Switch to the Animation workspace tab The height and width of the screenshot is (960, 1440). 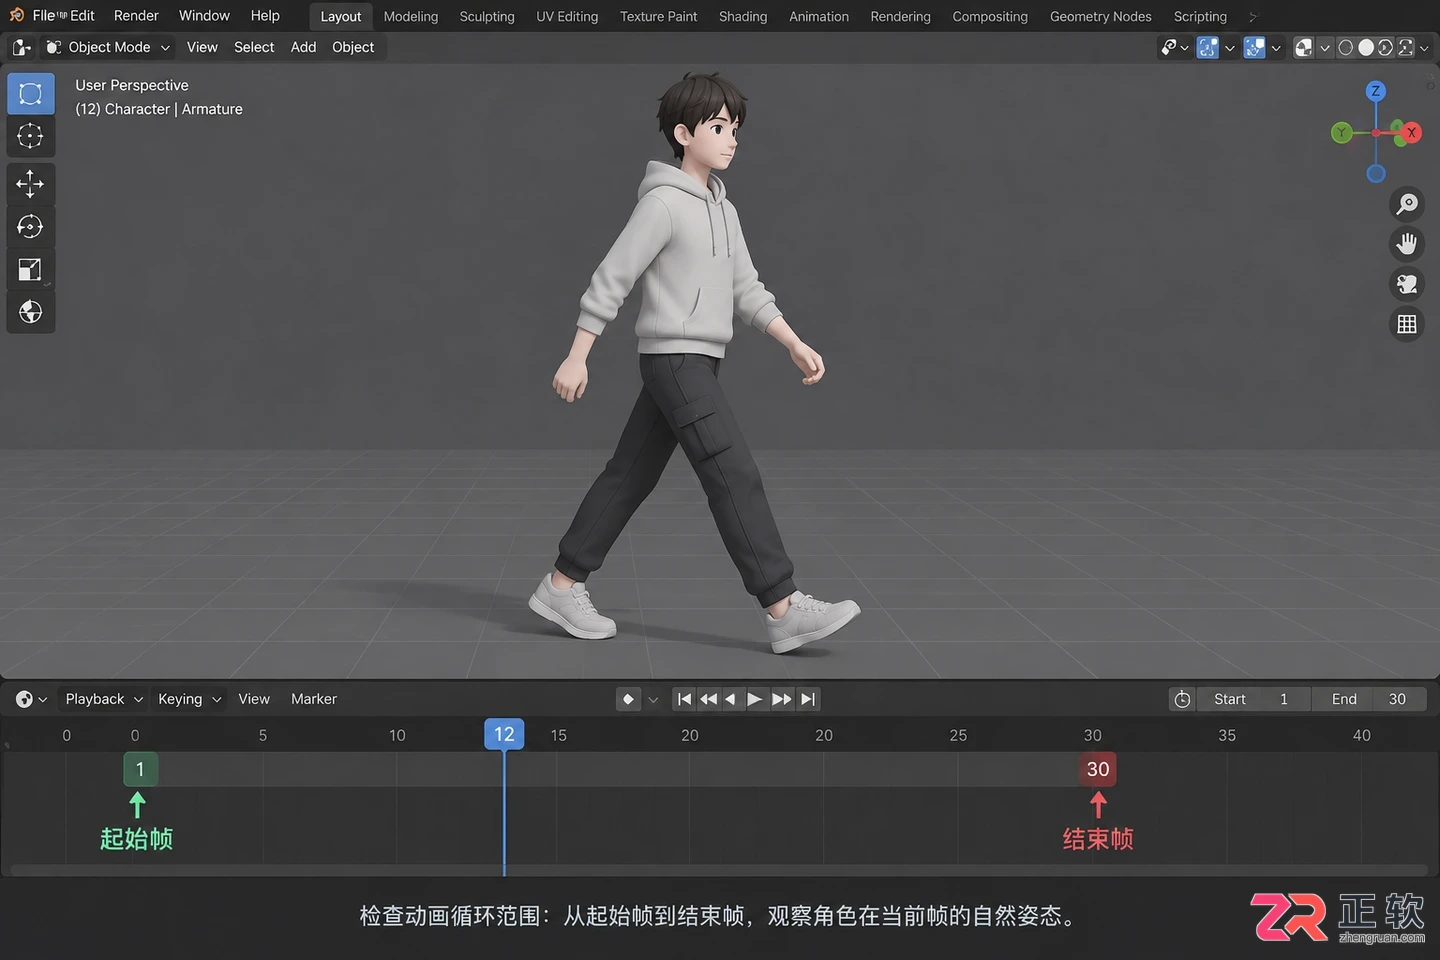click(x=819, y=16)
